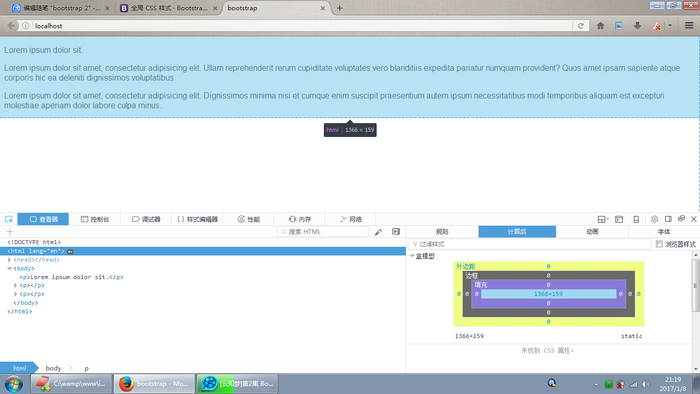The width and height of the screenshot is (700, 394).
Task: Select the Lorem ipsum dolor sit p node
Action: 71,277
